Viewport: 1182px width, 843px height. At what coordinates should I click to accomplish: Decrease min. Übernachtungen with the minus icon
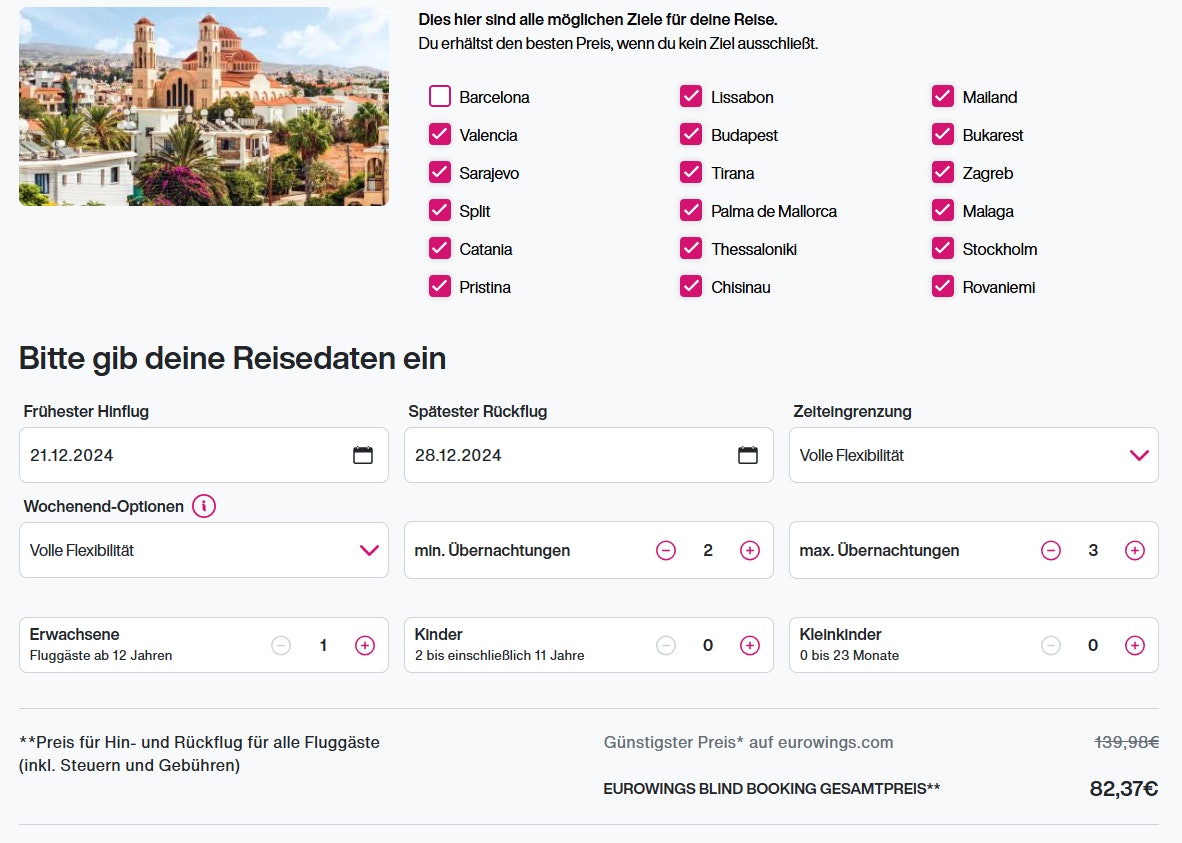tap(666, 550)
